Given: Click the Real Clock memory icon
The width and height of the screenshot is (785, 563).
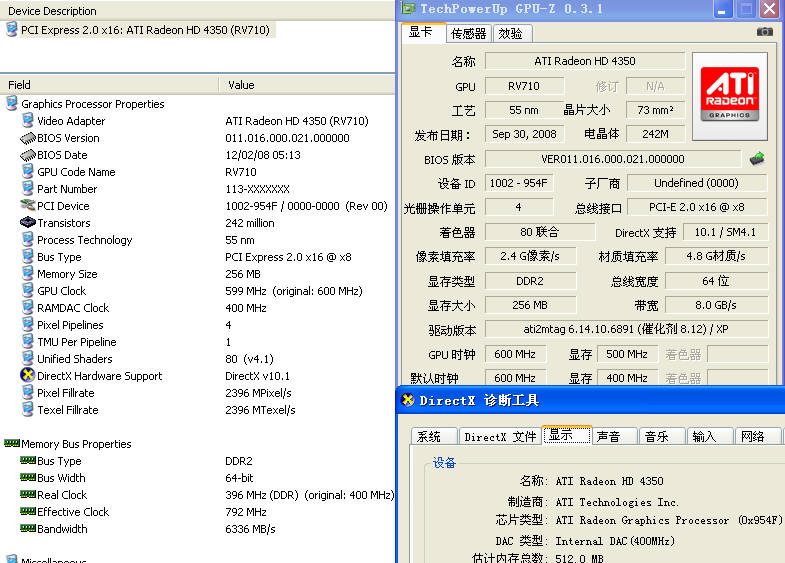Looking at the screenshot, I should tap(28, 494).
